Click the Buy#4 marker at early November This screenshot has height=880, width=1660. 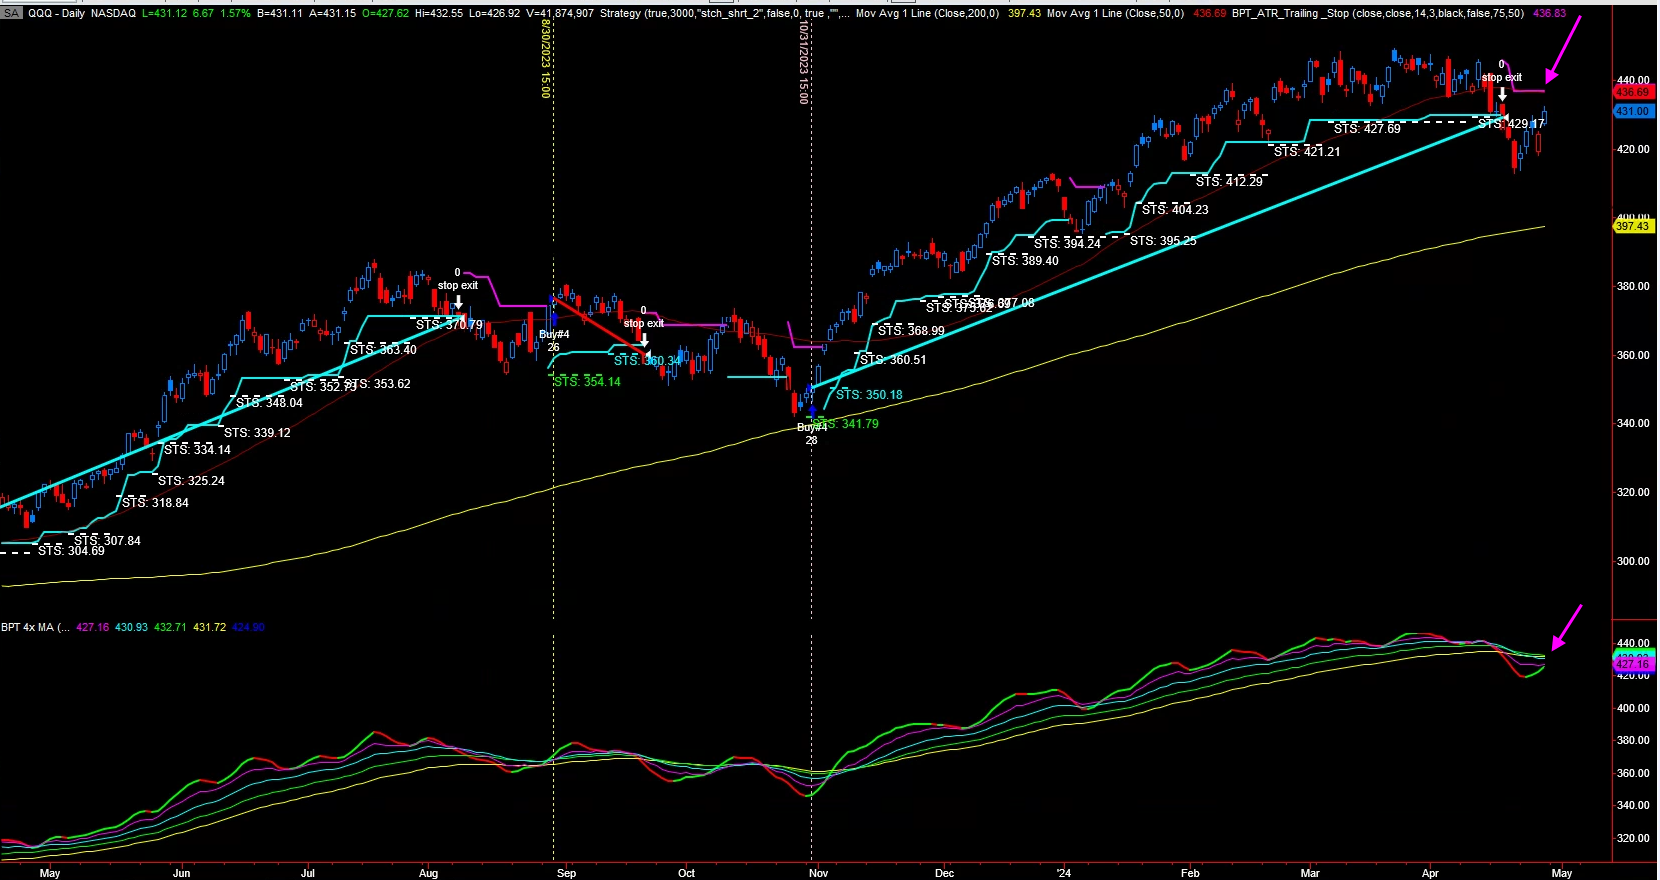click(809, 427)
